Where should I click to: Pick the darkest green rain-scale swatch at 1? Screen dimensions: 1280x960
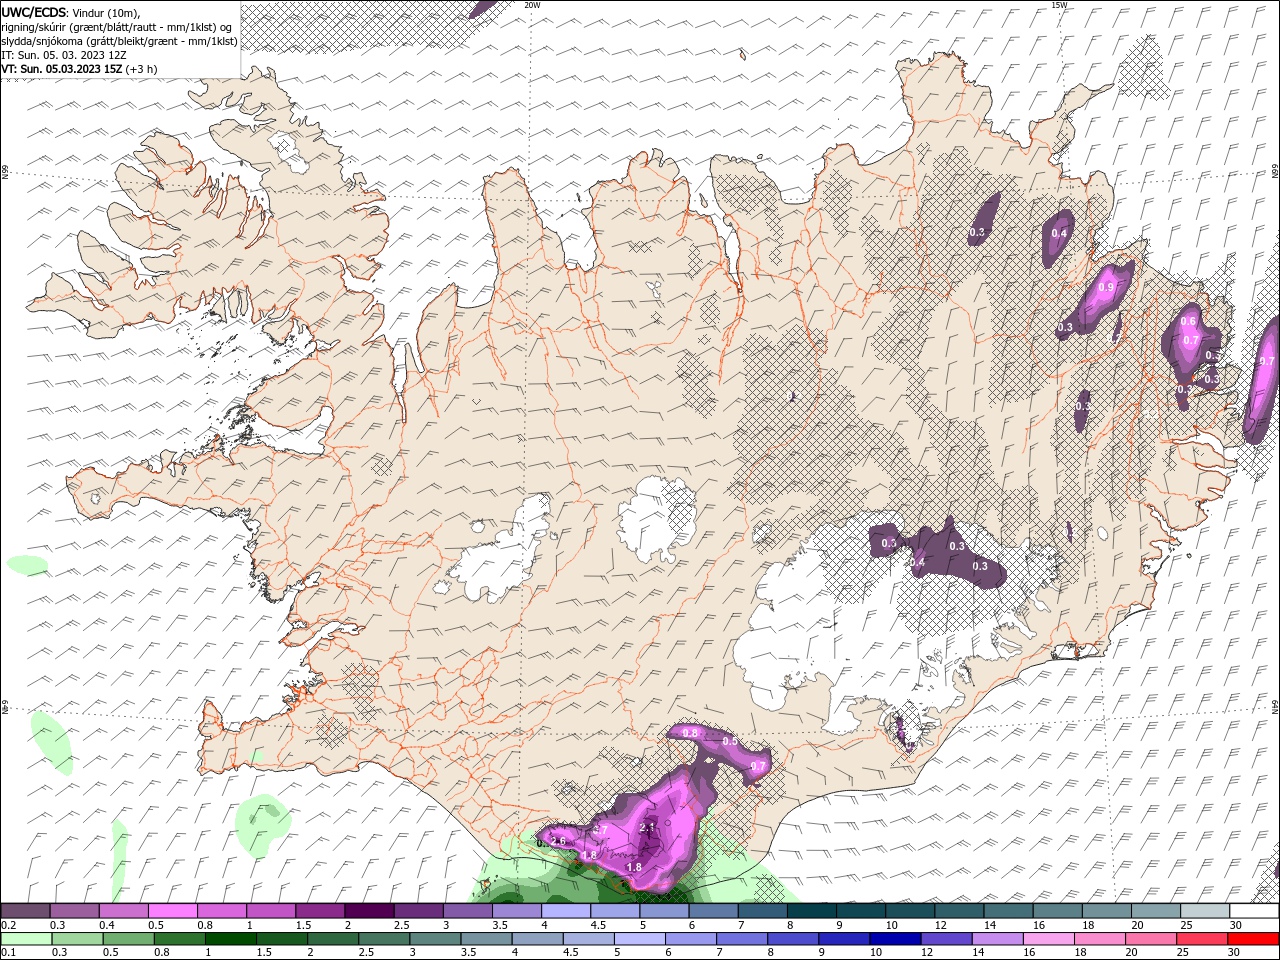pyautogui.click(x=230, y=939)
